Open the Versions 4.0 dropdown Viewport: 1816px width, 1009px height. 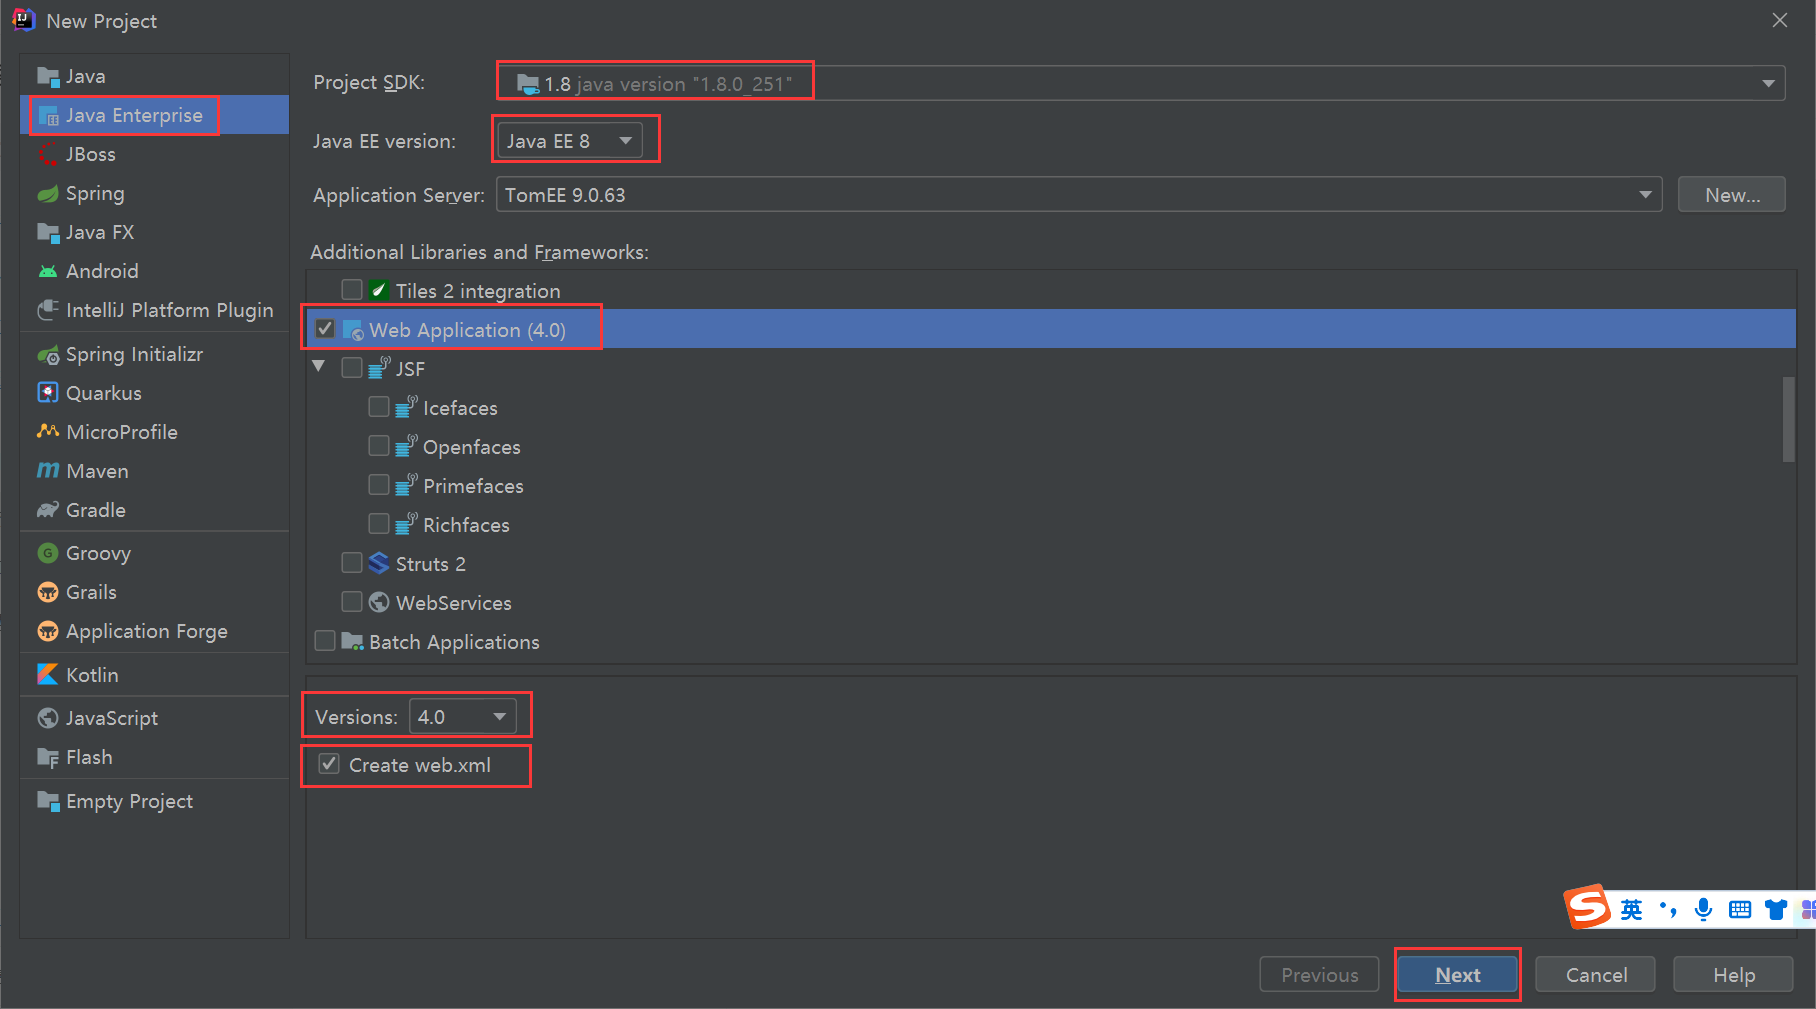tap(463, 717)
